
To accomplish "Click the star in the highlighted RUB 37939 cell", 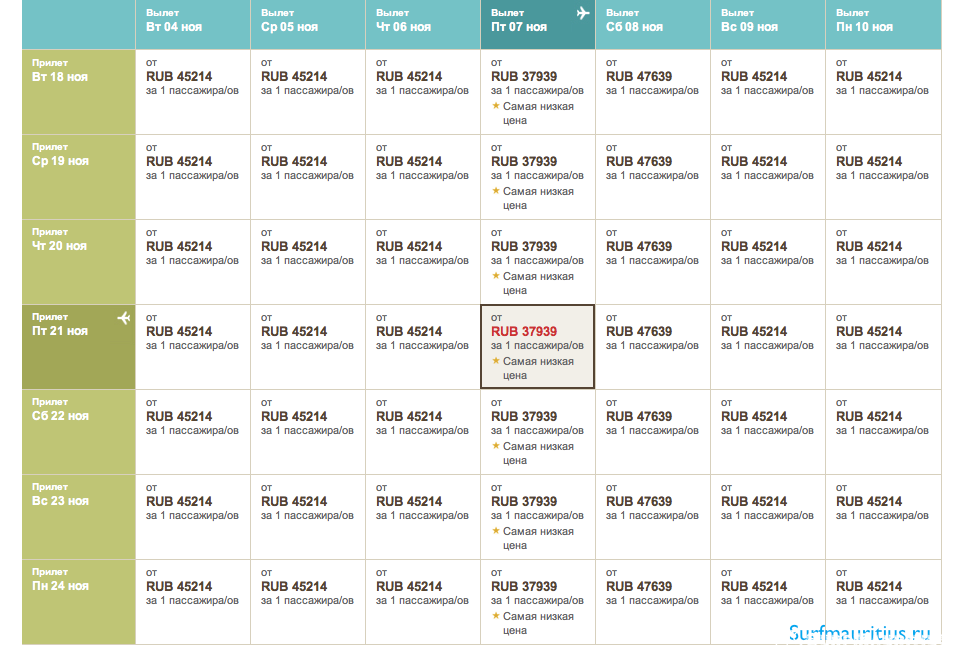I will [x=496, y=361].
